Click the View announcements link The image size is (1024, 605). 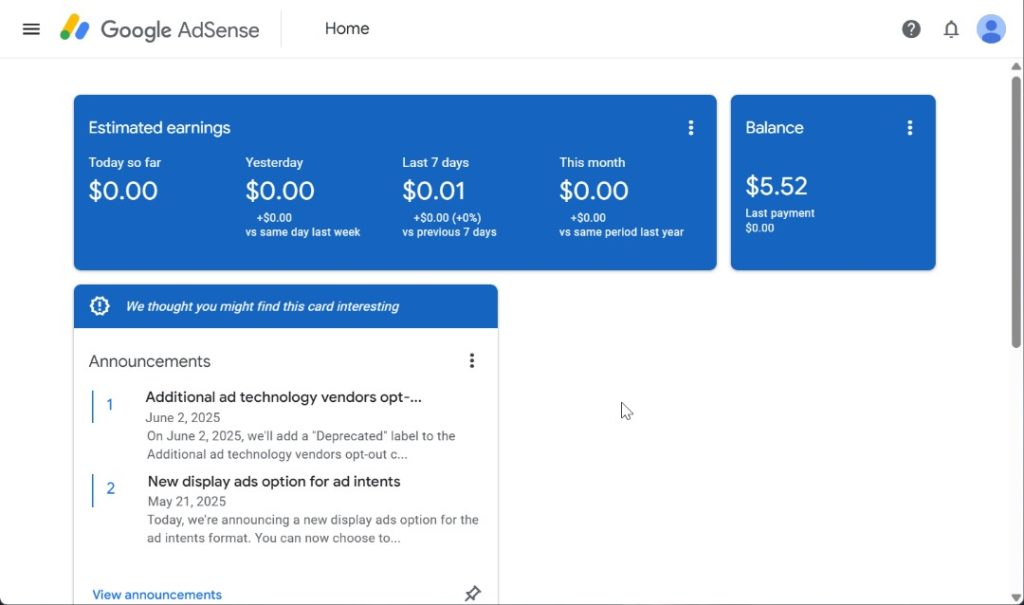click(x=157, y=594)
